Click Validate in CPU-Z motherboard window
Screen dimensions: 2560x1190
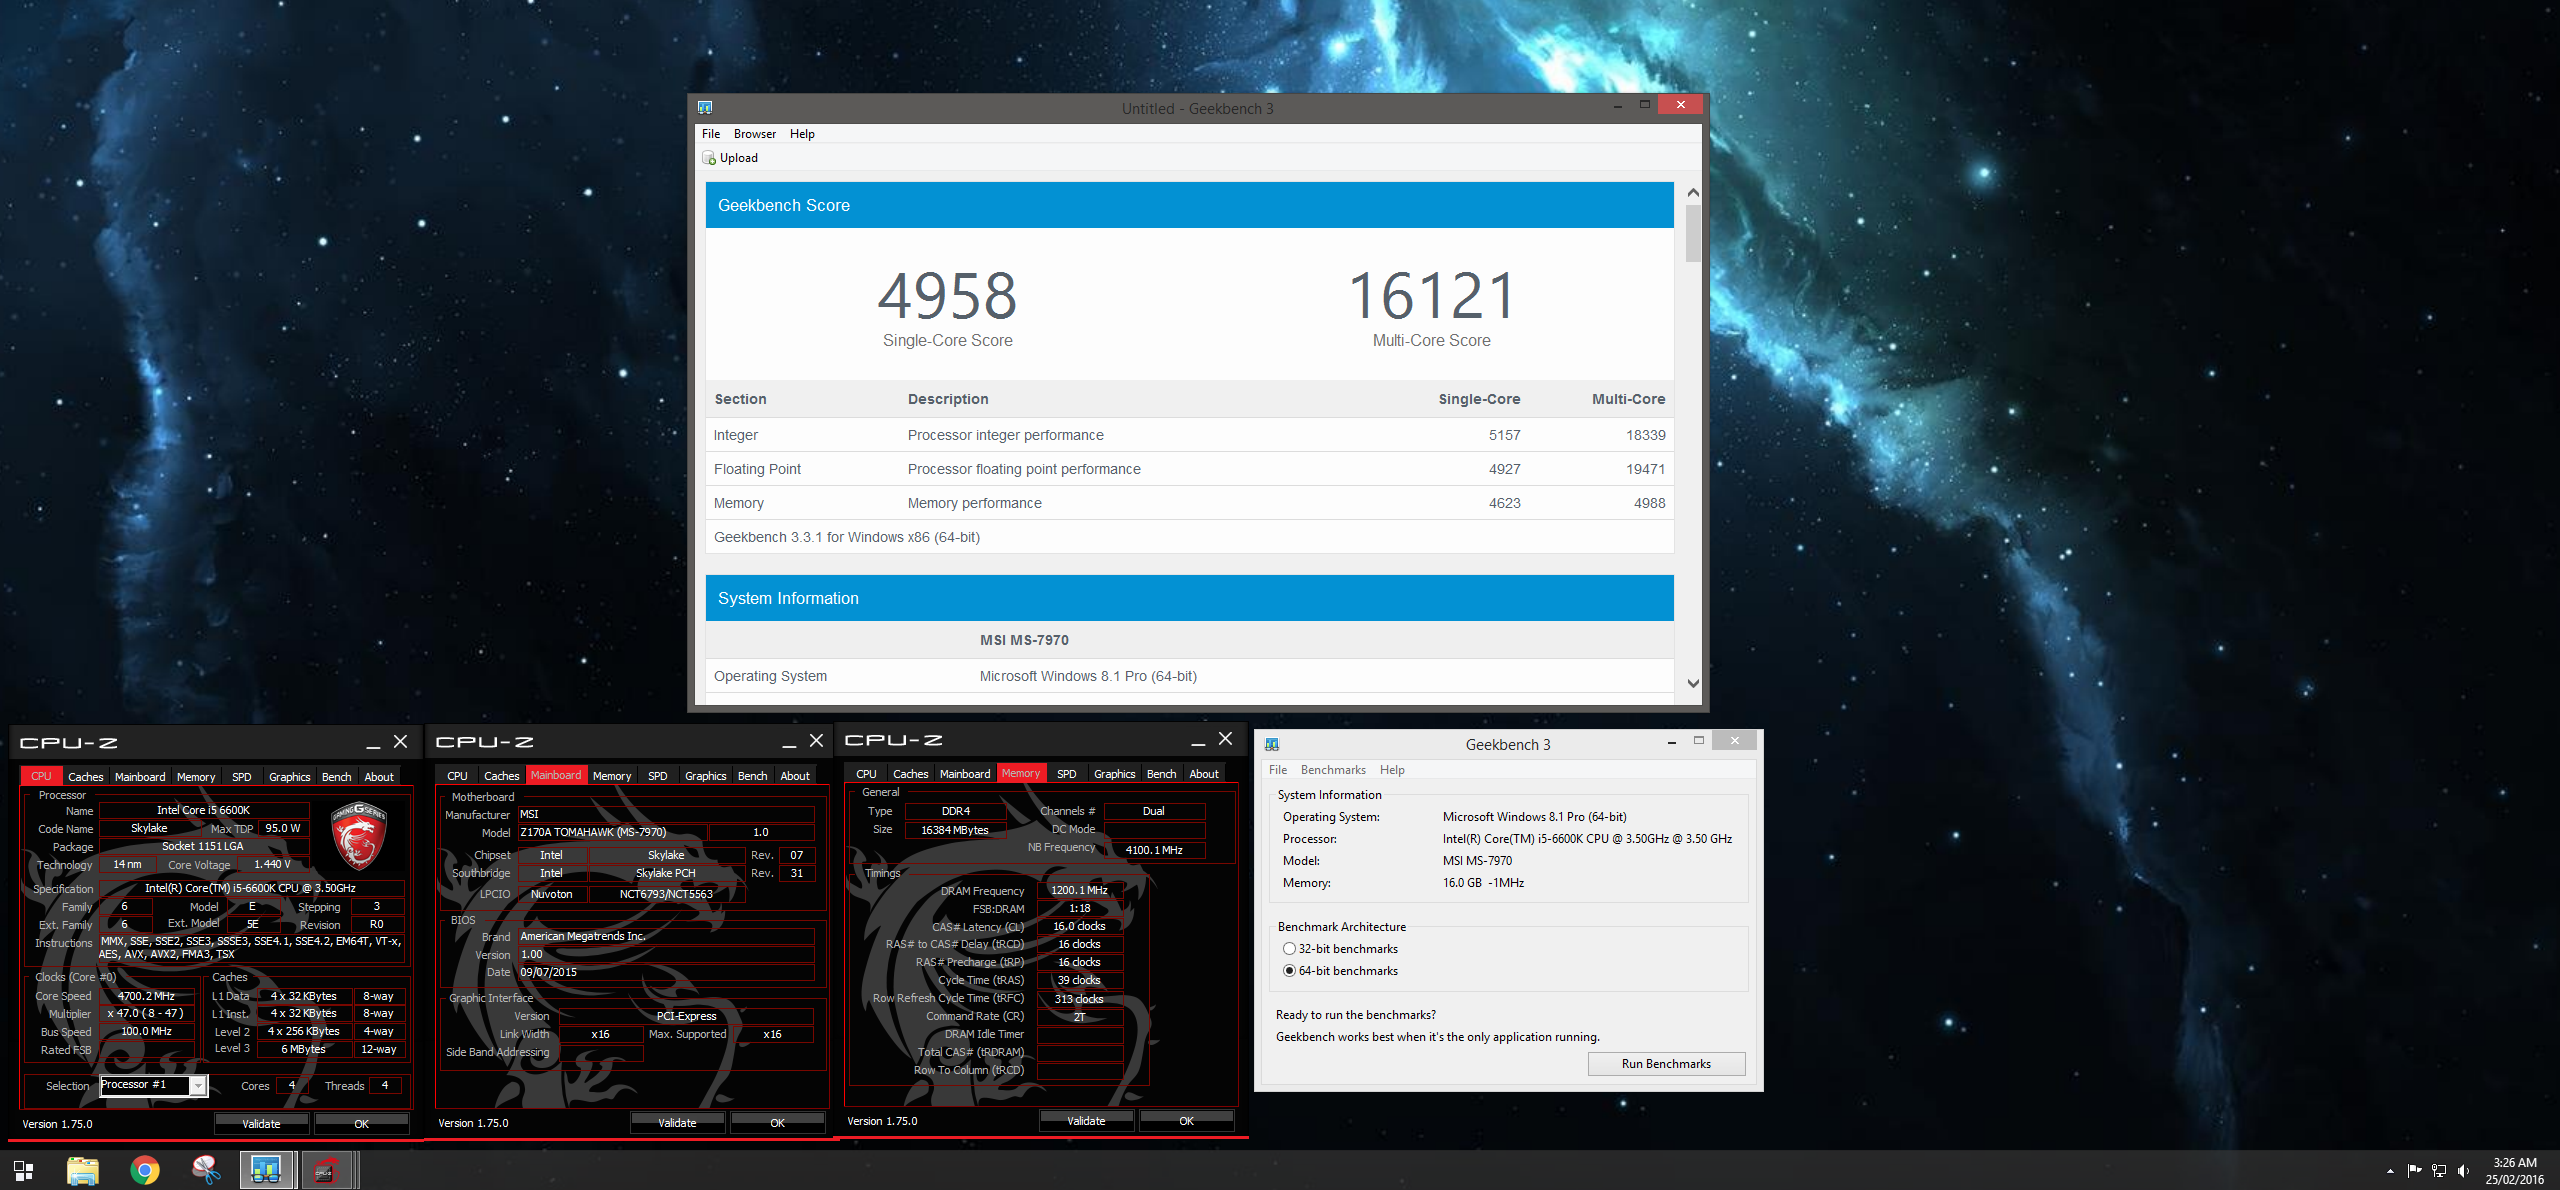pyautogui.click(x=678, y=1123)
